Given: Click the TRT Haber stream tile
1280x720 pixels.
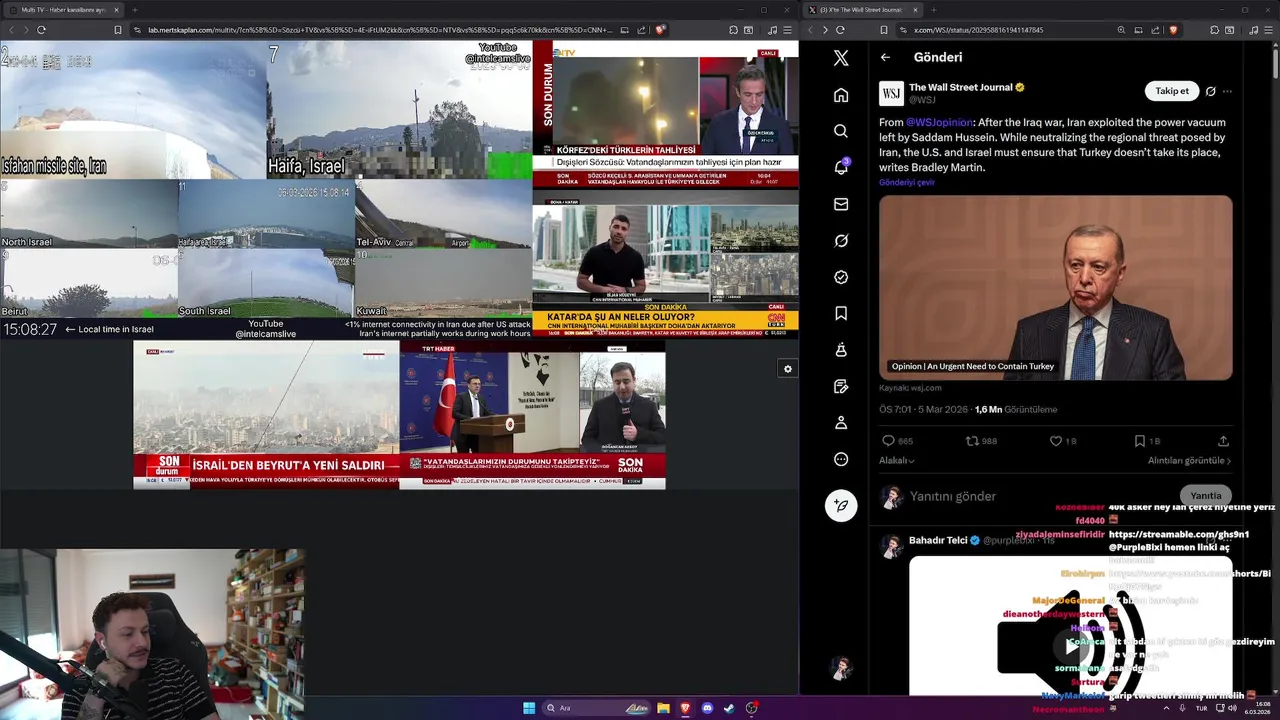Looking at the screenshot, I should click(x=532, y=415).
